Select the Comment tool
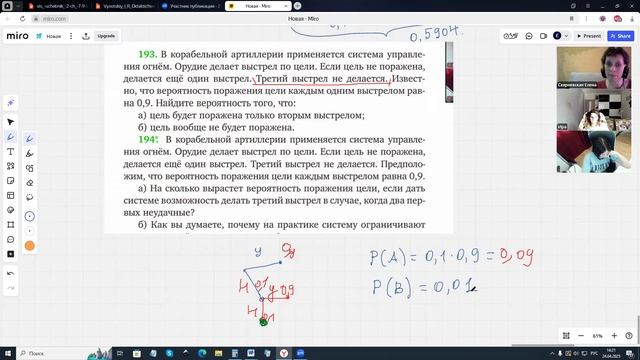Screen dimensions: 640x360 pos(11,240)
